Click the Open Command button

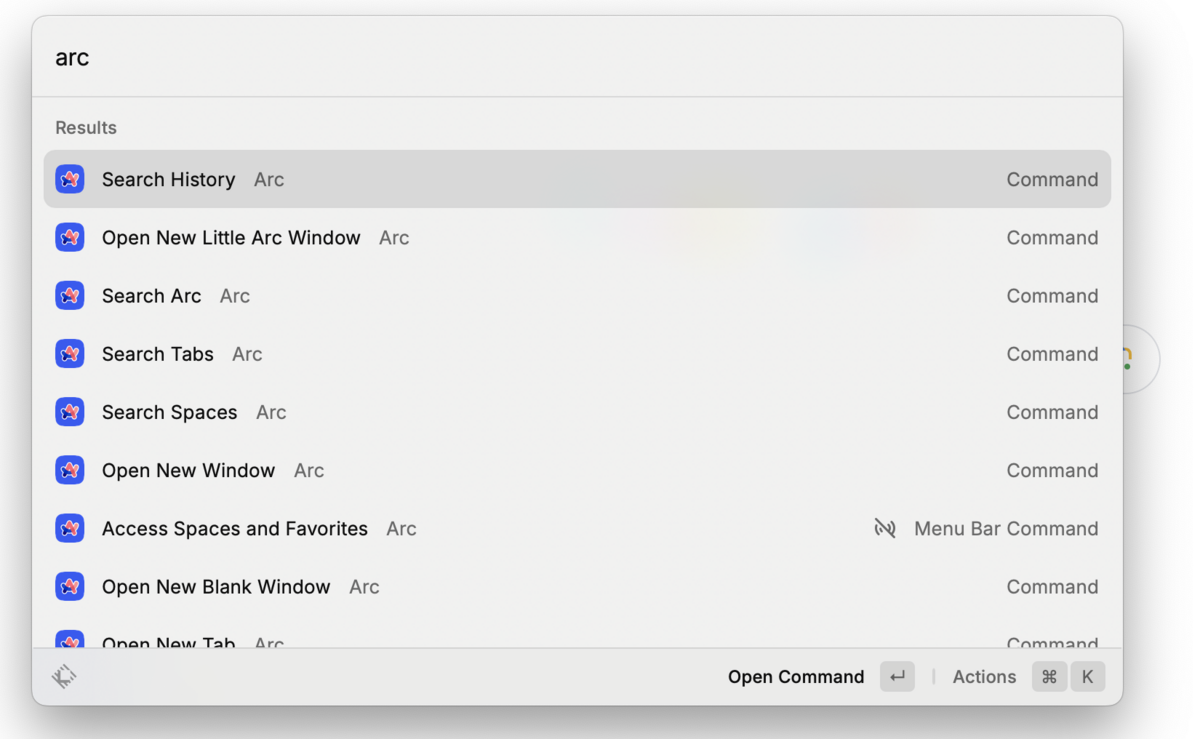pyautogui.click(x=820, y=677)
